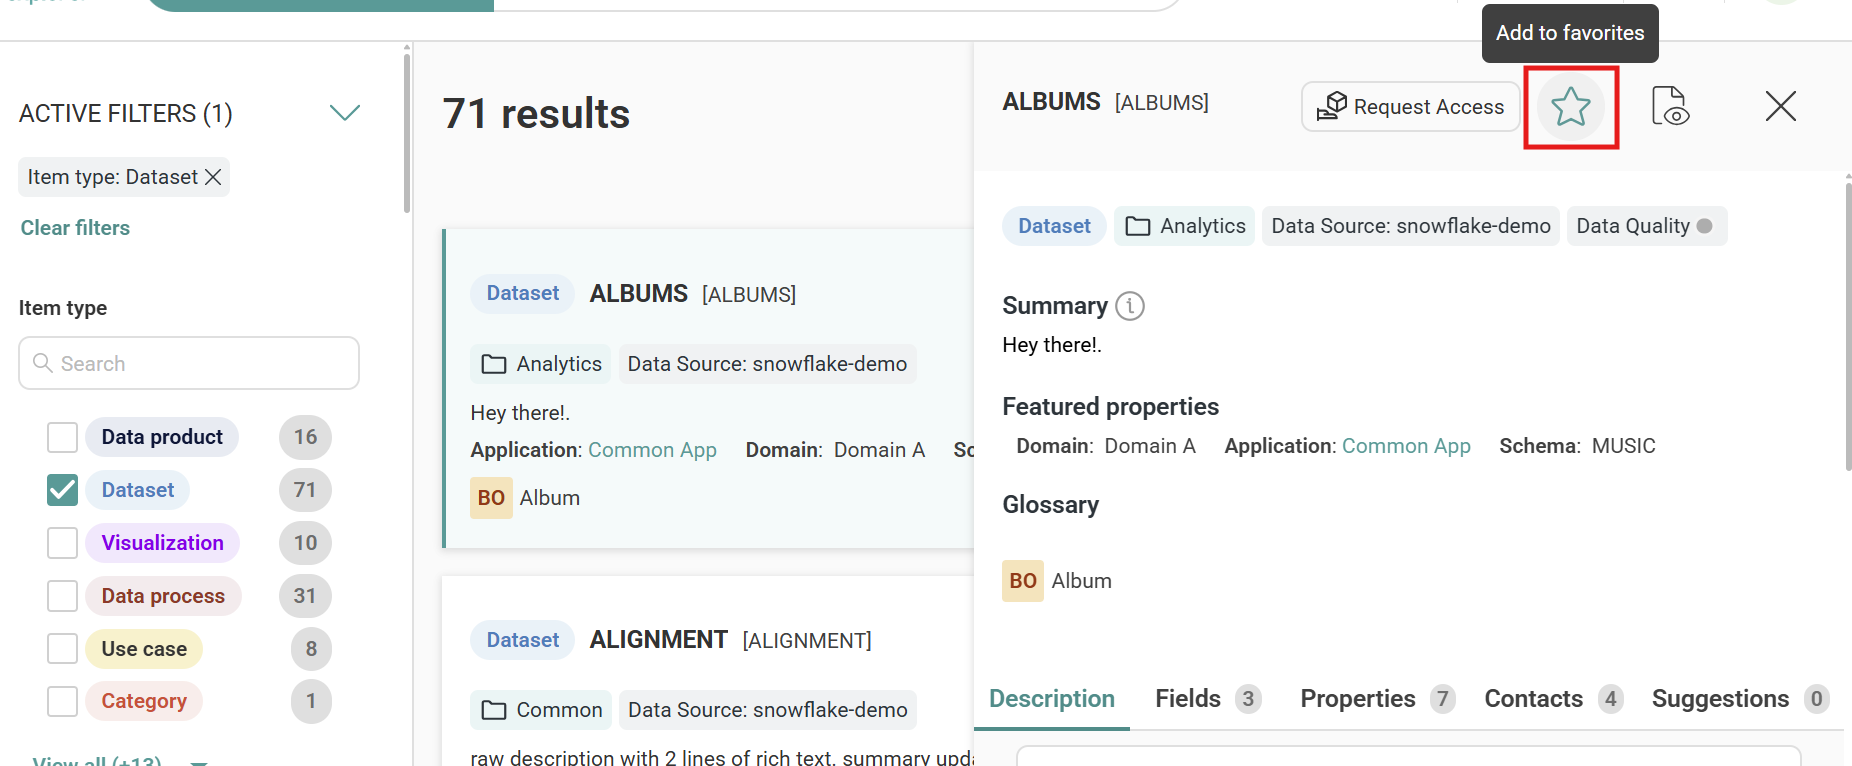Tick the Data process checkbox
The width and height of the screenshot is (1852, 766).
pyautogui.click(x=62, y=596)
